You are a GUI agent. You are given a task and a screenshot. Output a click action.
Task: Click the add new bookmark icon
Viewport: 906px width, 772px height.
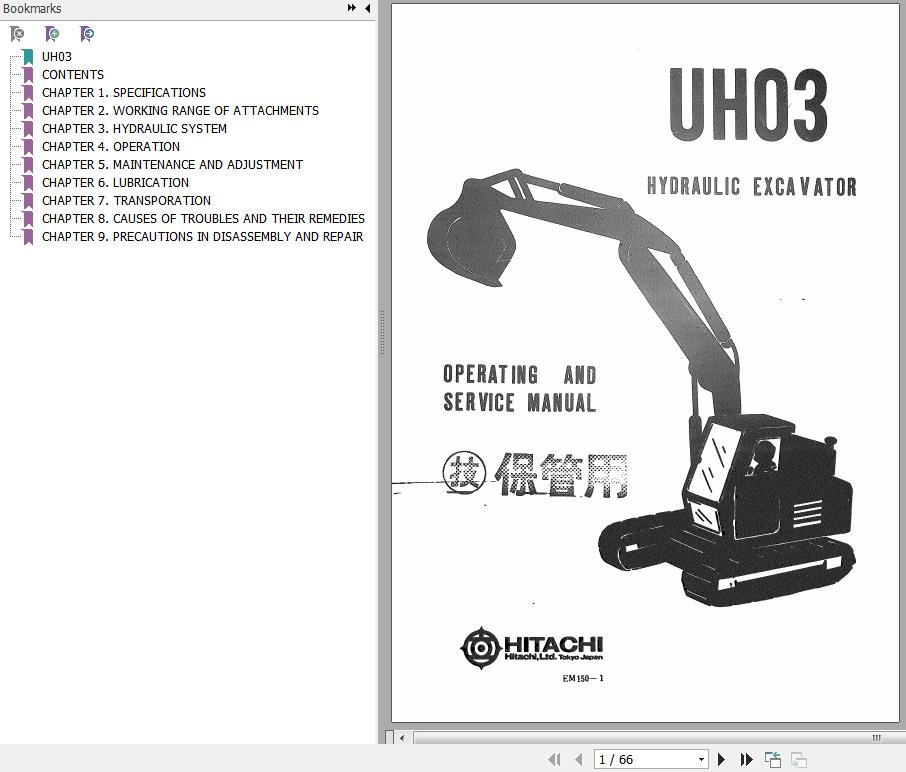pos(52,34)
